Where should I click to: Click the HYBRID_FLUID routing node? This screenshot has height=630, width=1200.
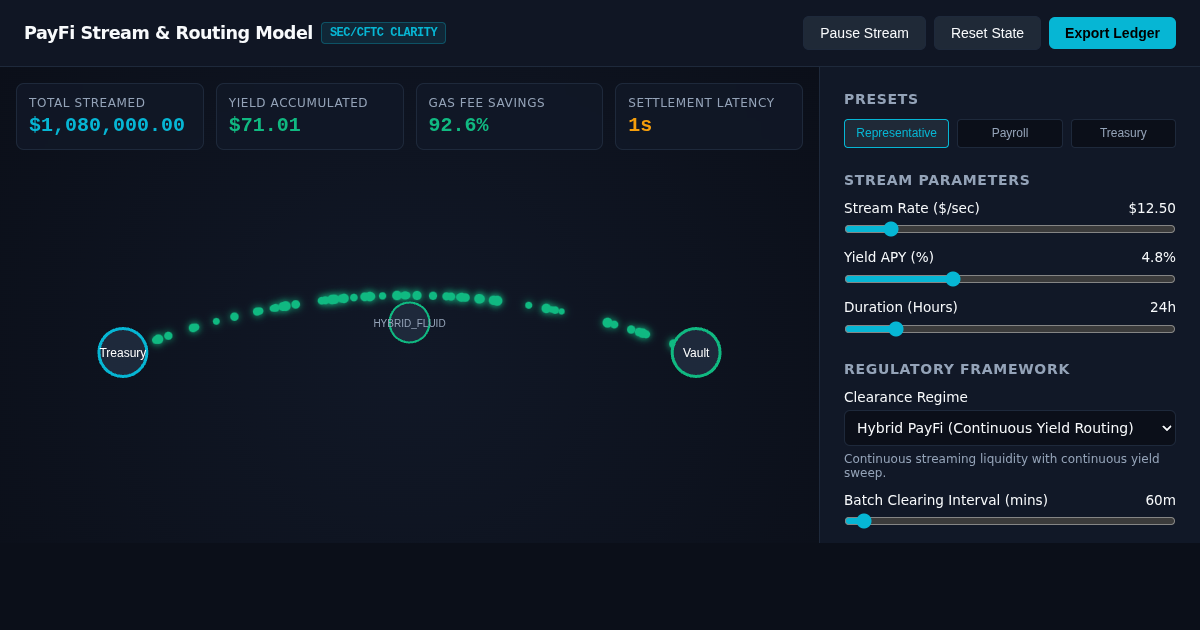coord(409,322)
